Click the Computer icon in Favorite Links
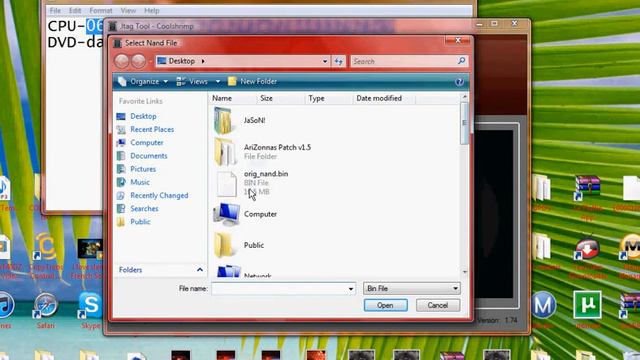640x360 pixels. [x=121, y=142]
